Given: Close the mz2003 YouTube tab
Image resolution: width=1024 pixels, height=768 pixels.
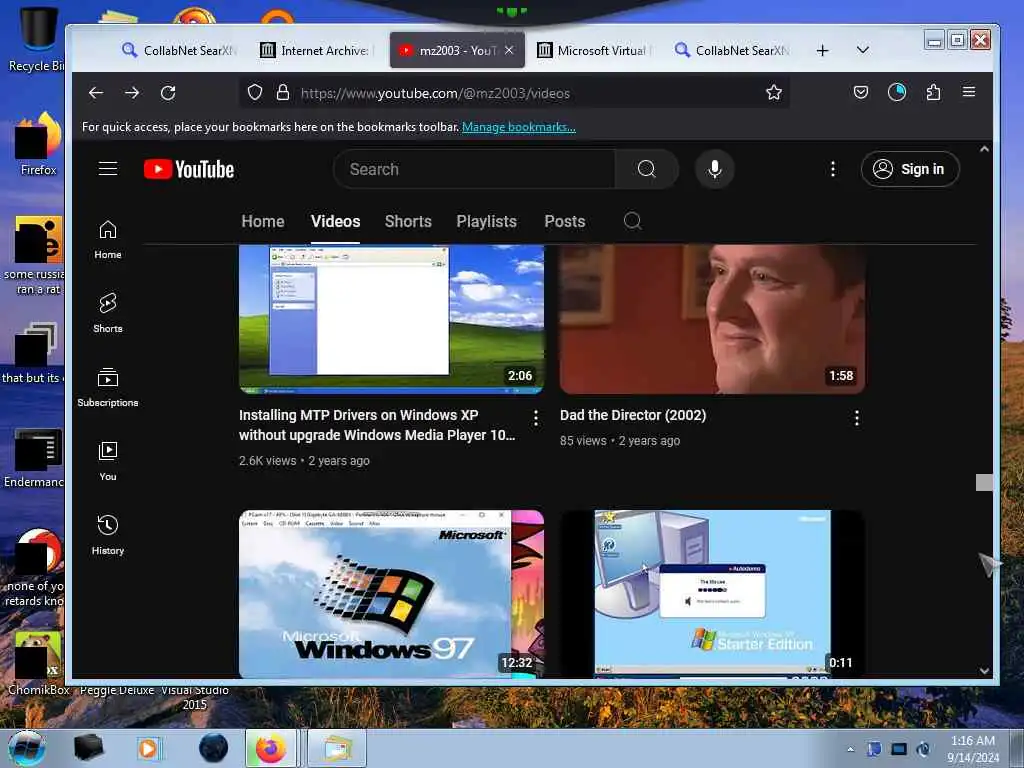Looking at the screenshot, I should pos(509,50).
